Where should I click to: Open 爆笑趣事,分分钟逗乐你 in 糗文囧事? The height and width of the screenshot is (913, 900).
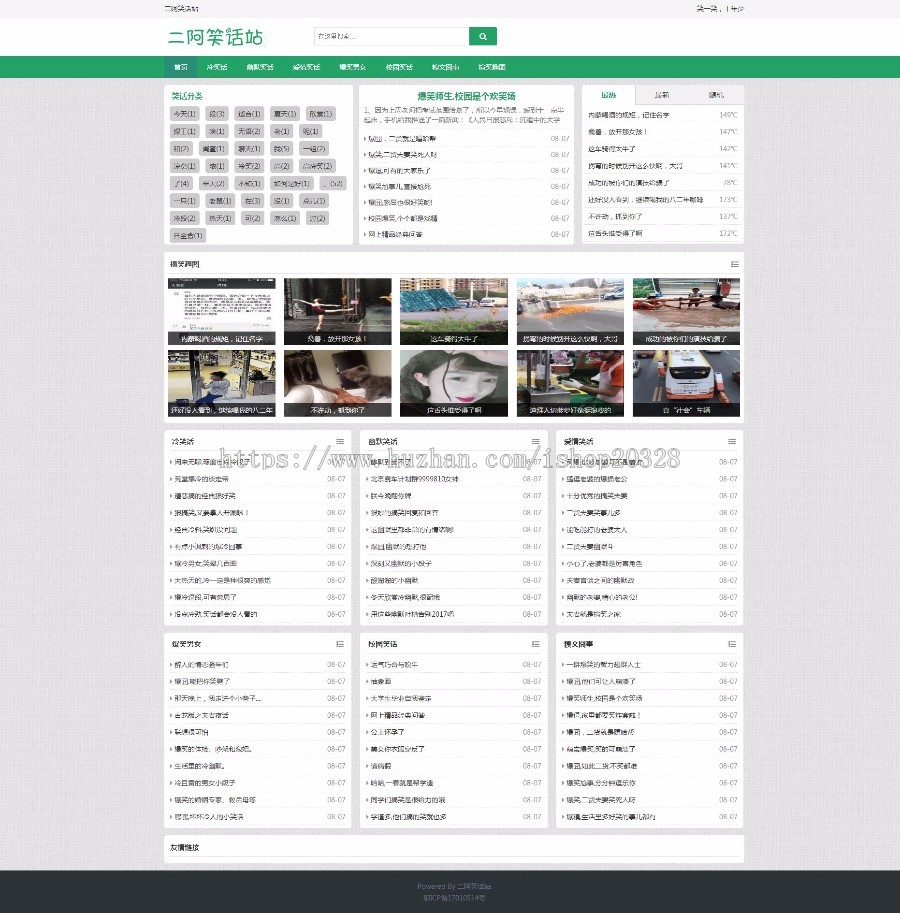click(x=601, y=783)
